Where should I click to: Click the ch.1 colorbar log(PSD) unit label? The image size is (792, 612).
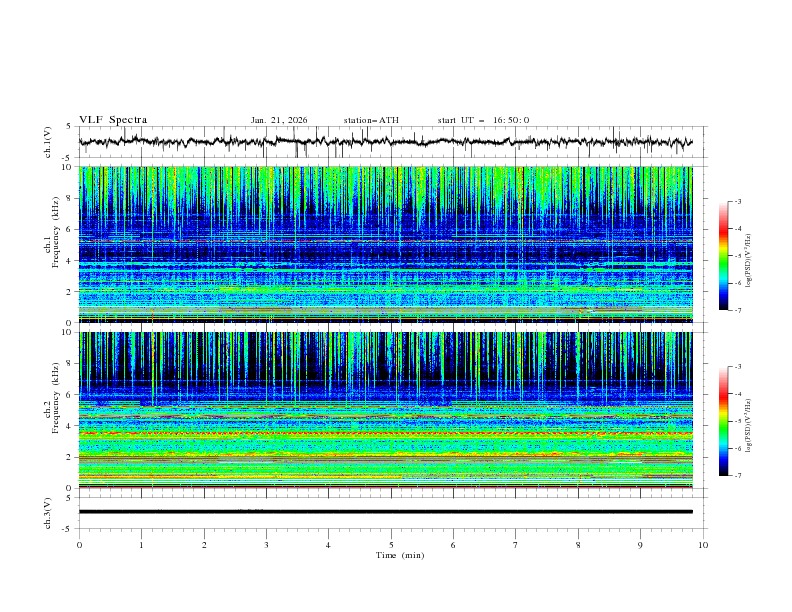tap(748, 261)
